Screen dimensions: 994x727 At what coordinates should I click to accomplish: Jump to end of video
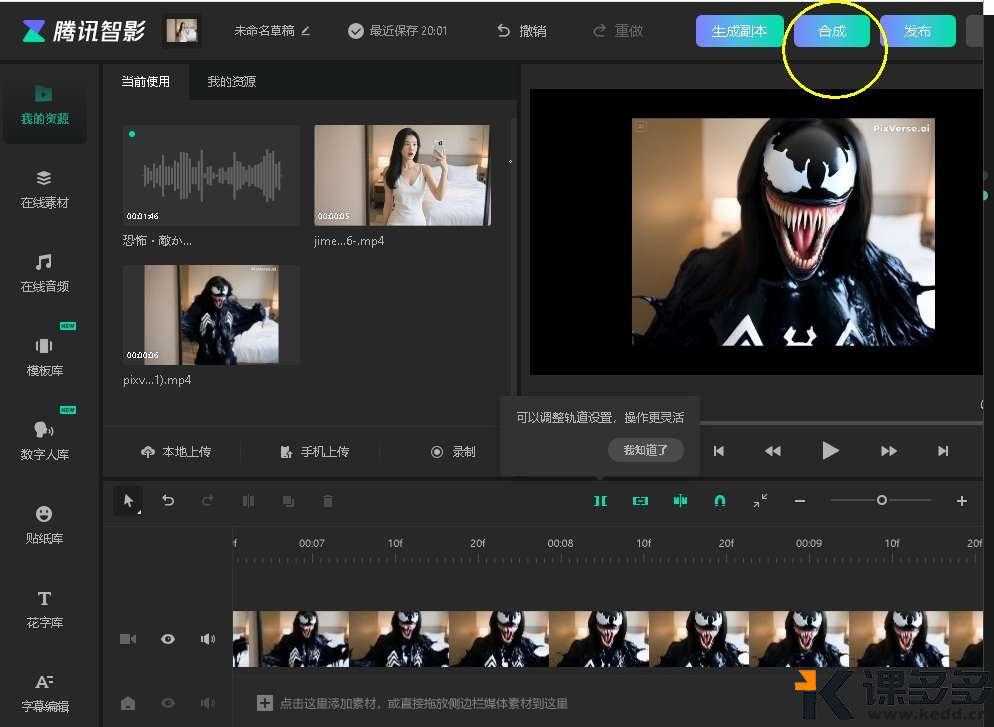943,451
